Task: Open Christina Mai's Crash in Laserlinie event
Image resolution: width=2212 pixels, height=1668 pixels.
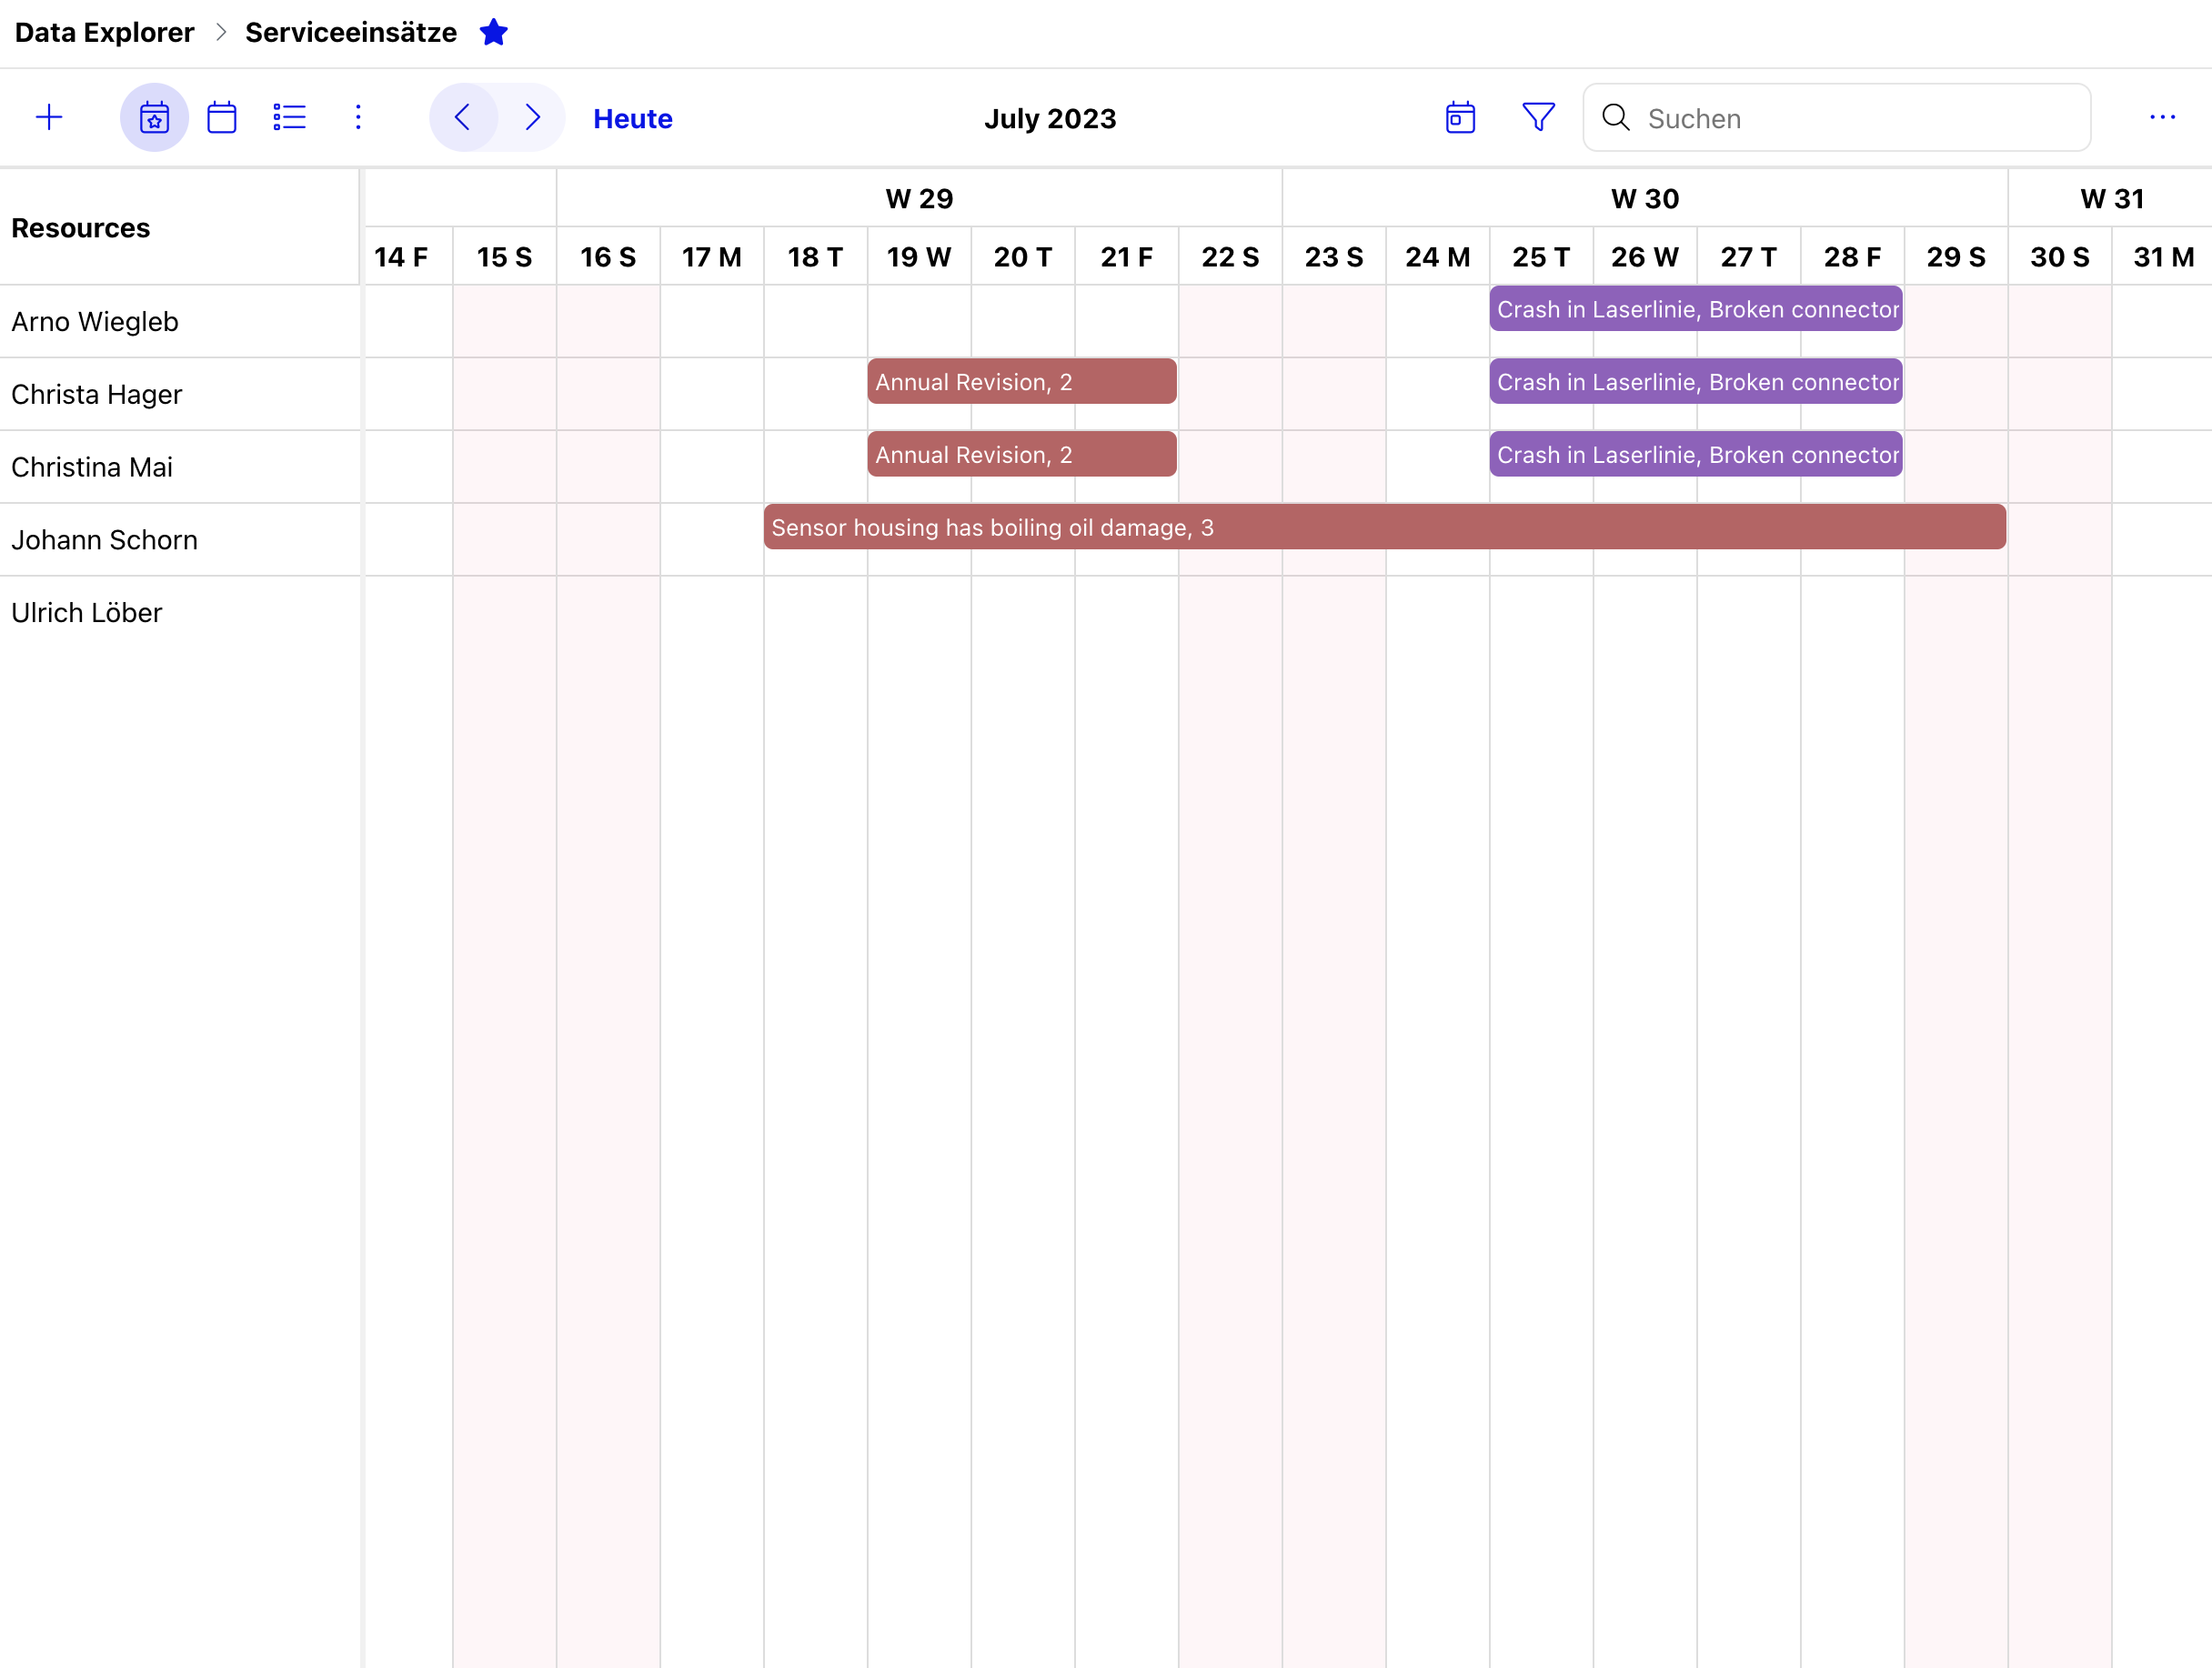Action: (1696, 455)
